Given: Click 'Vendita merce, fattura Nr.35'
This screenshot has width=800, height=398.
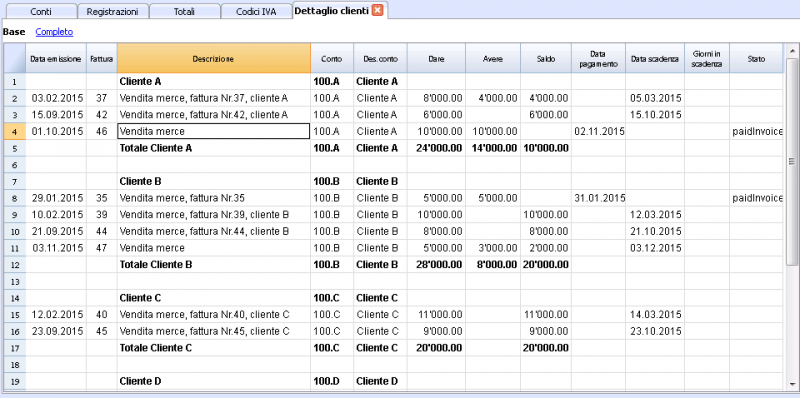Looking at the screenshot, I should pos(214,198).
